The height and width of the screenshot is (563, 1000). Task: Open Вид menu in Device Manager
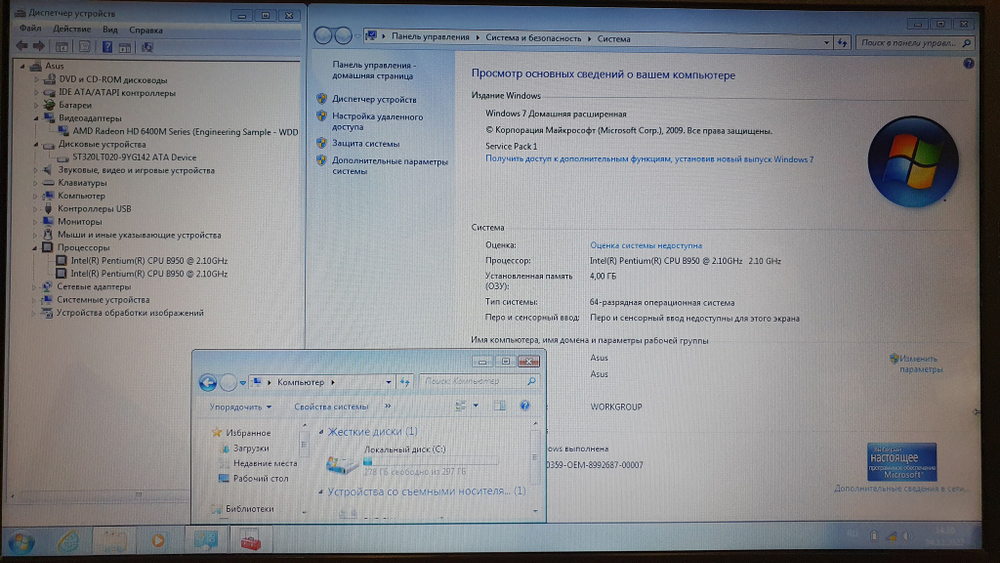(x=110, y=30)
